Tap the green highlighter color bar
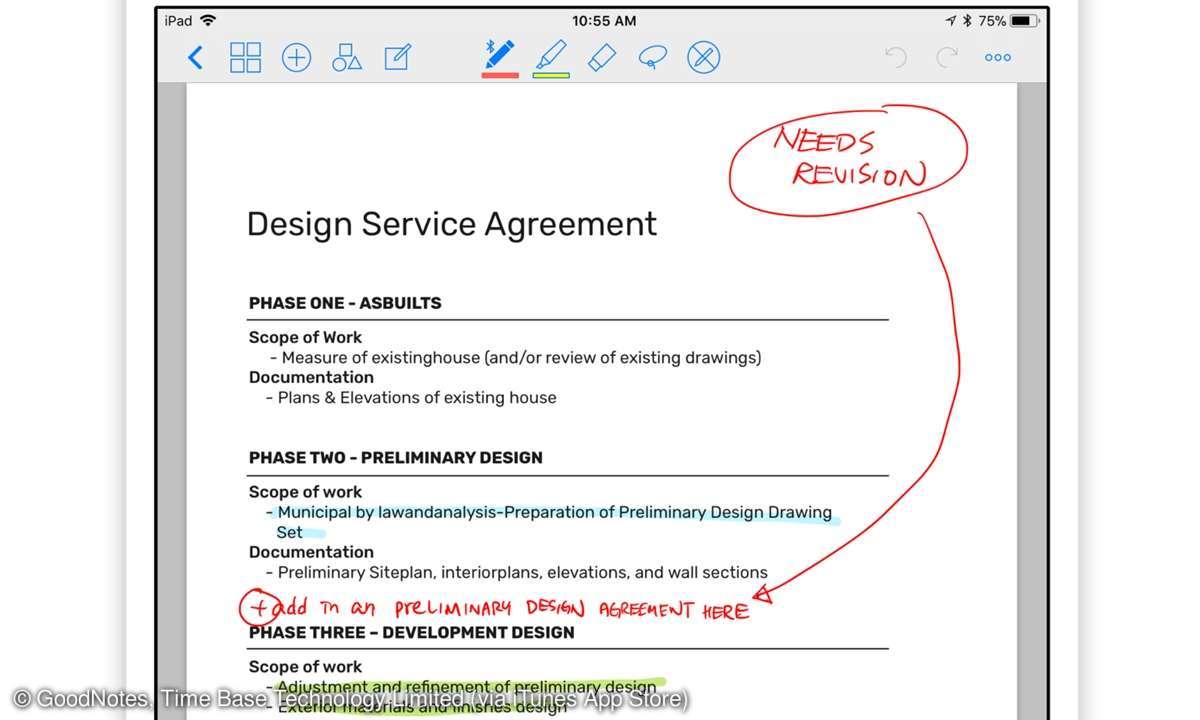The image size is (1200, 720). (551, 75)
